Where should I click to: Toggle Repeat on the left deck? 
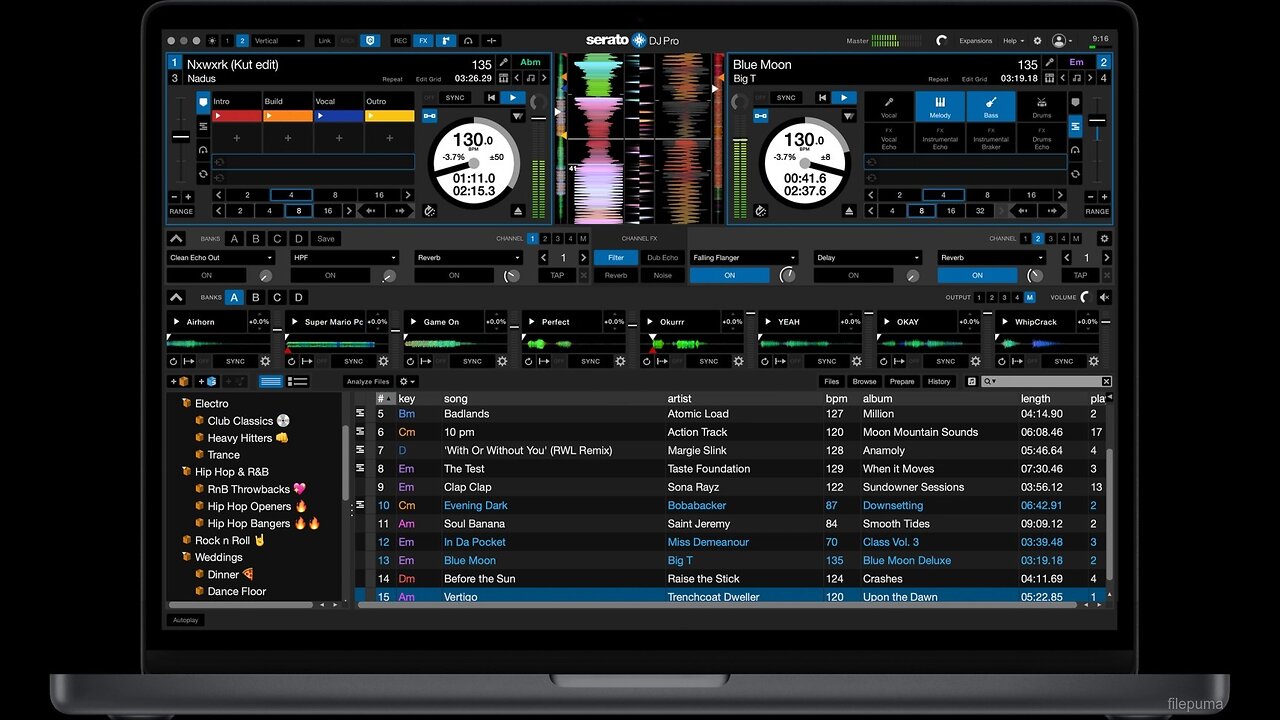392,79
